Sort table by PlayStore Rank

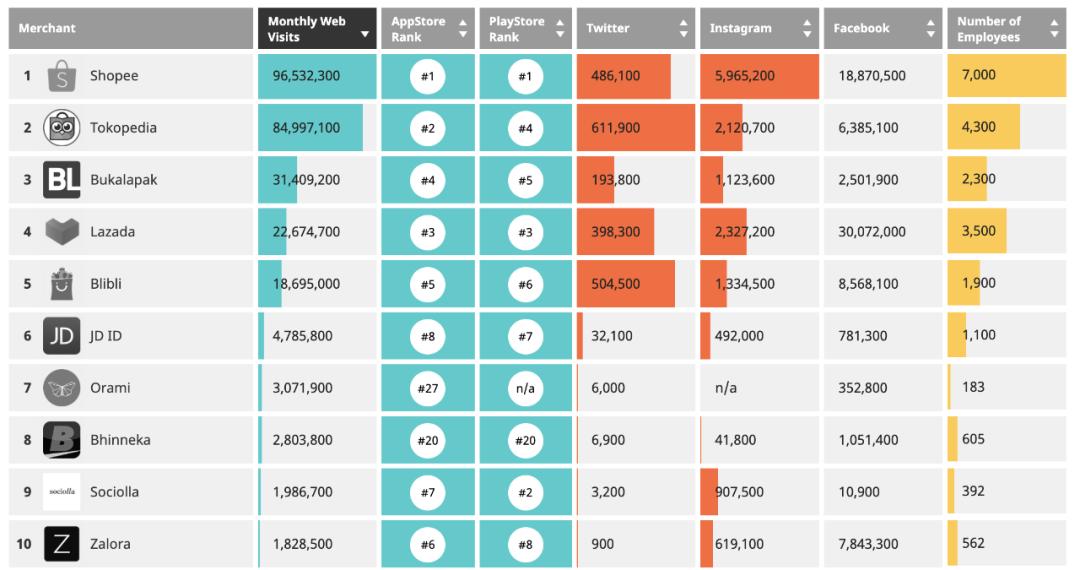point(526,28)
